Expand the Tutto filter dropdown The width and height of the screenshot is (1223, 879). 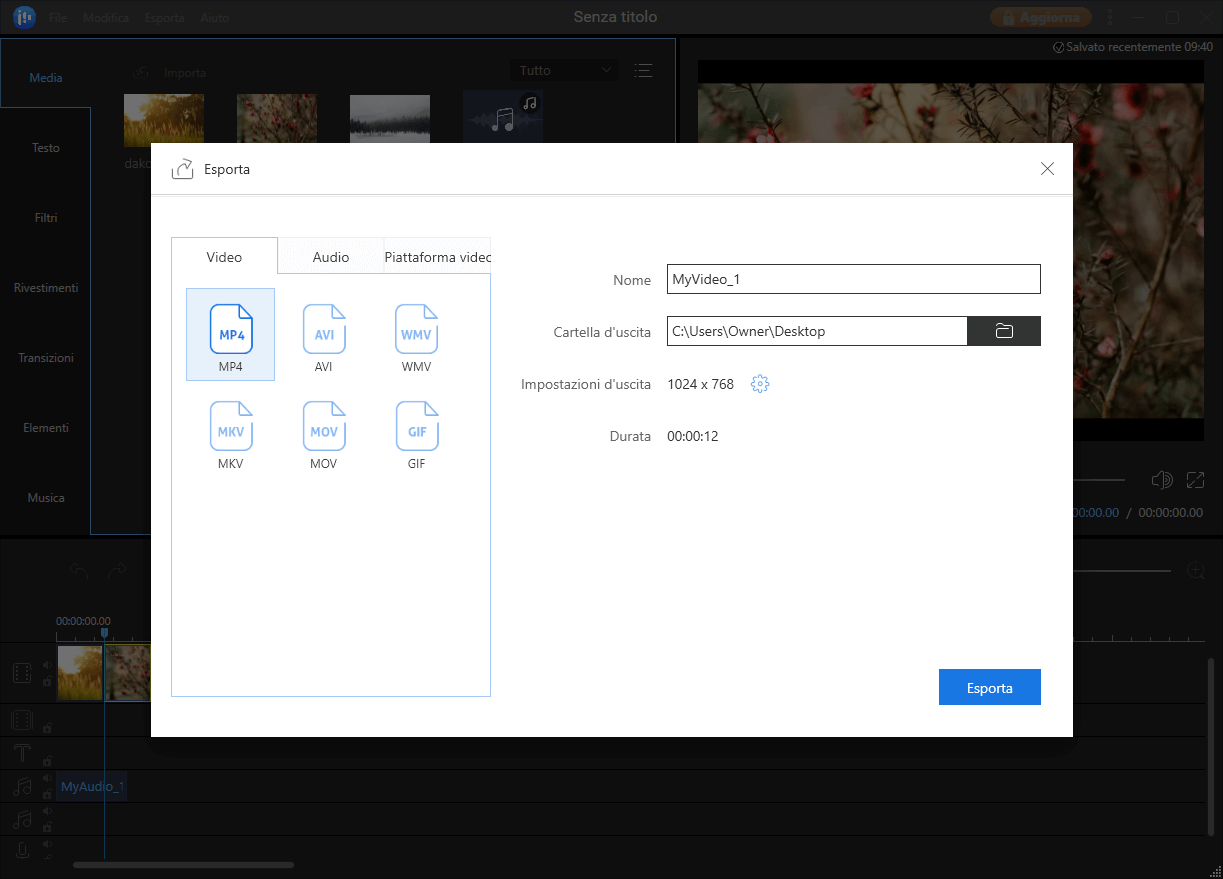coord(564,70)
